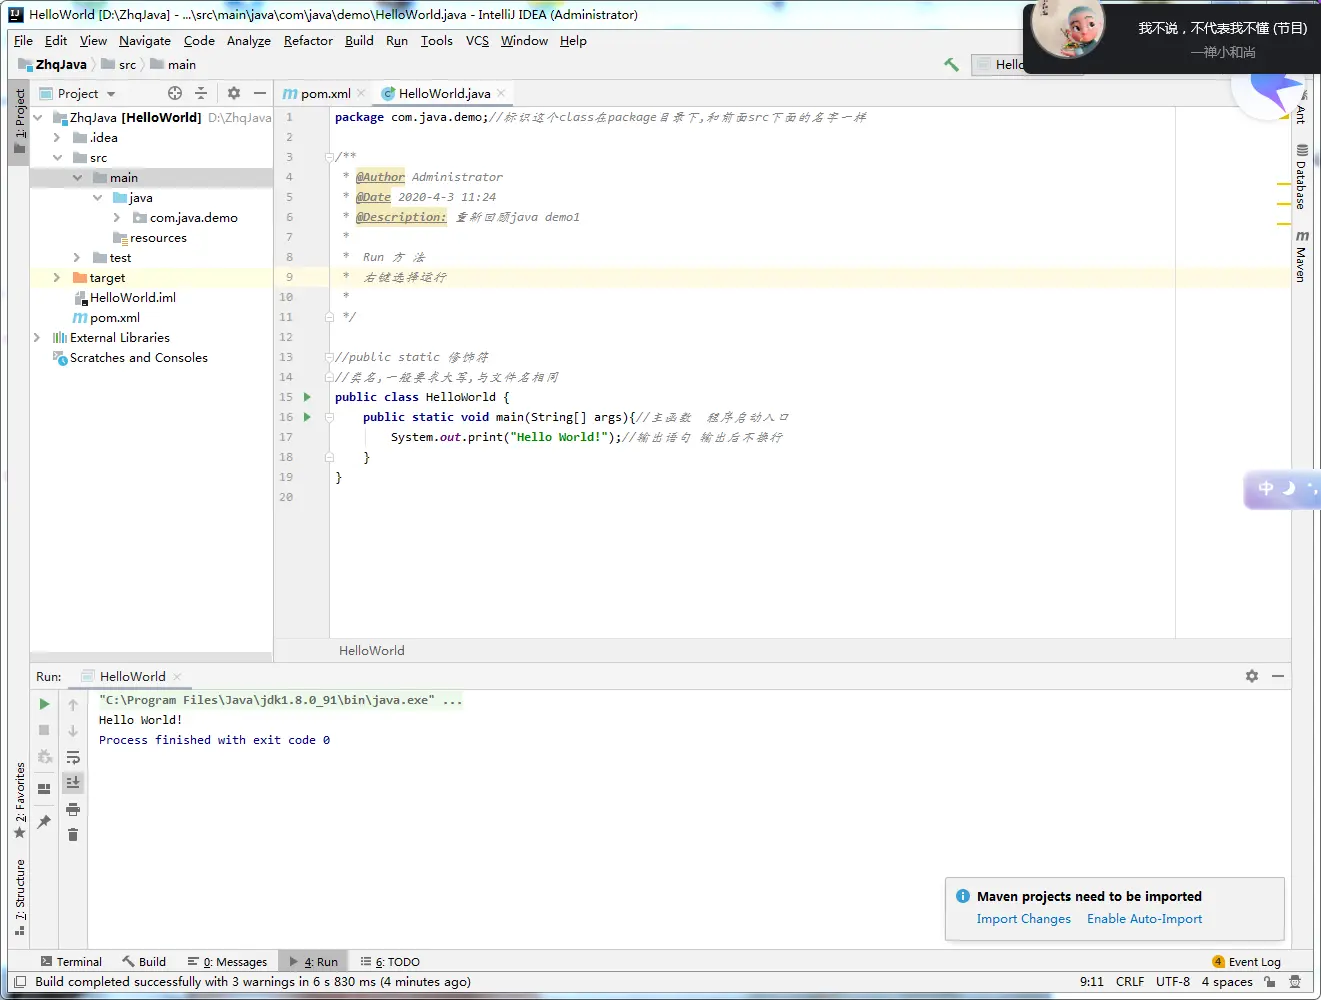The image size is (1321, 1000).
Task: Toggle Soft-Wrap in Run console
Action: click(73, 757)
